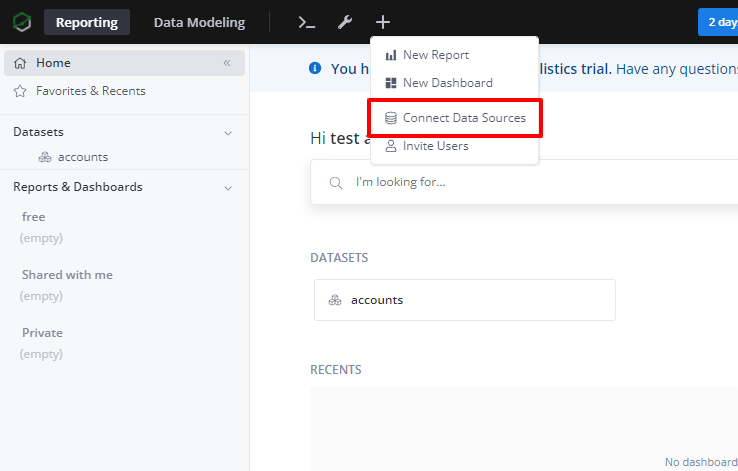The height and width of the screenshot is (471, 738).
Task: Click the accounts dataset card icon
Action: (x=335, y=300)
